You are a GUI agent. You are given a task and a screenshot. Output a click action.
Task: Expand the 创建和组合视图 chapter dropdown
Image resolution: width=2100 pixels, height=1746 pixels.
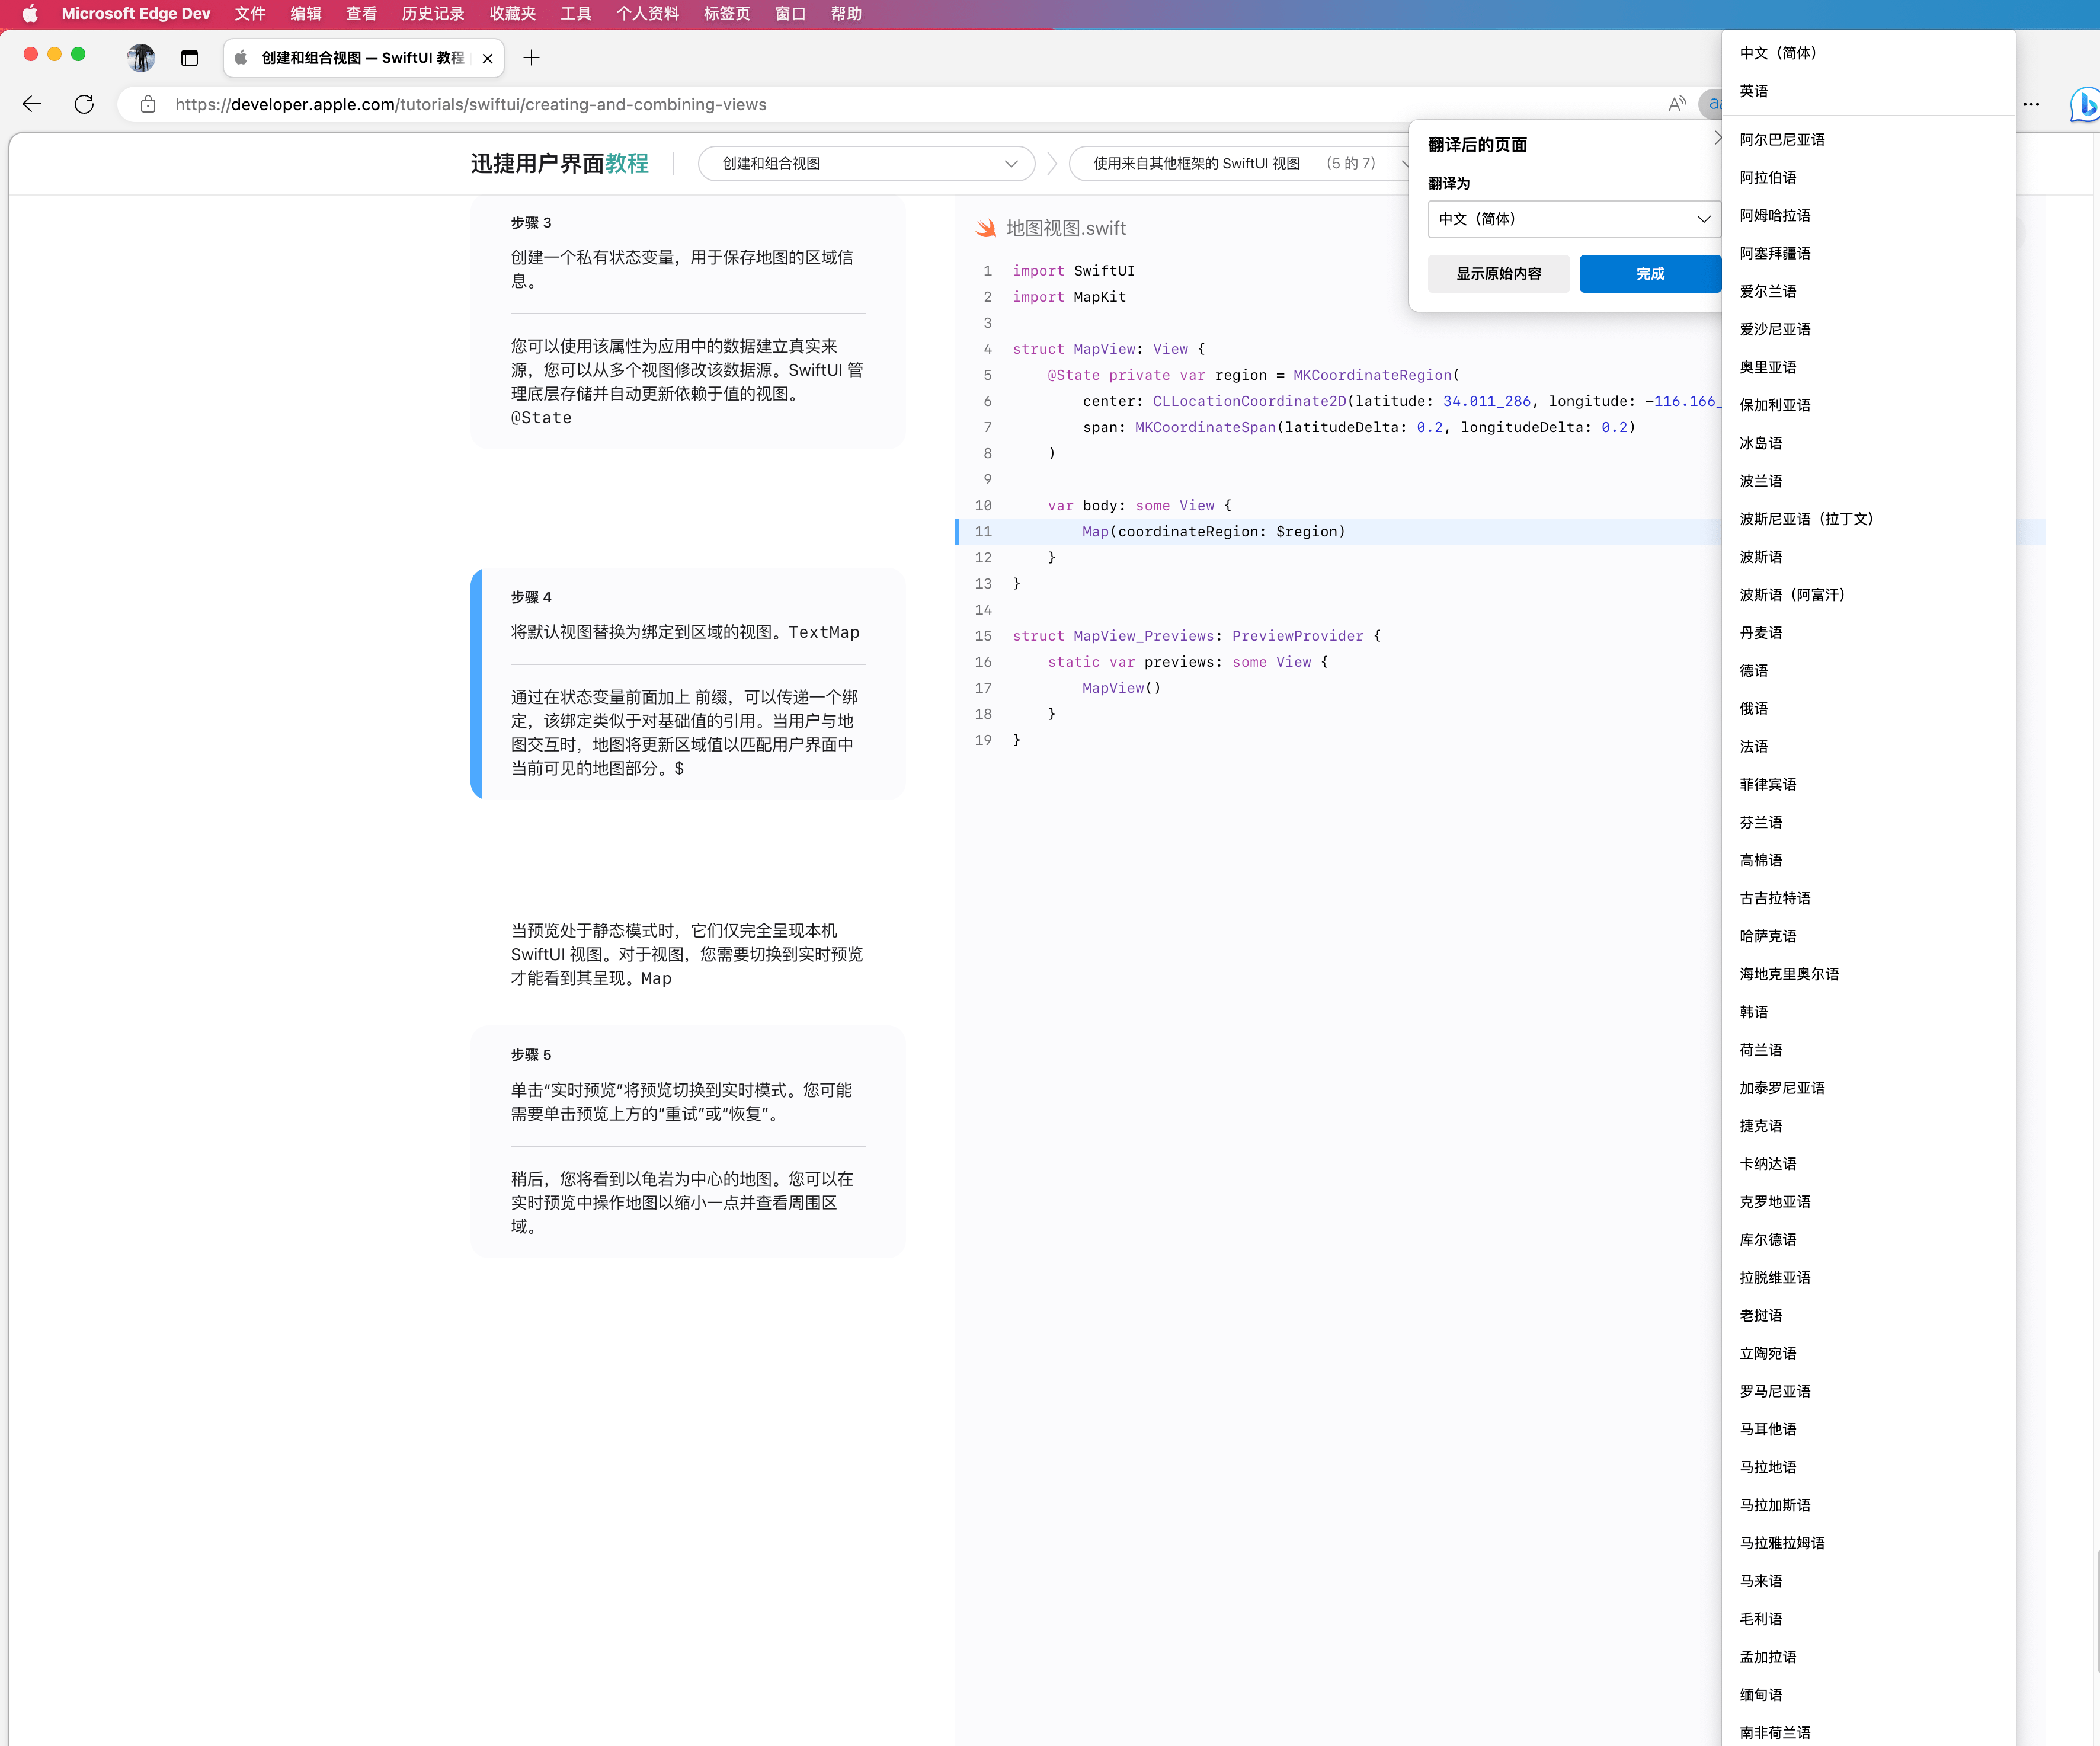(x=867, y=163)
